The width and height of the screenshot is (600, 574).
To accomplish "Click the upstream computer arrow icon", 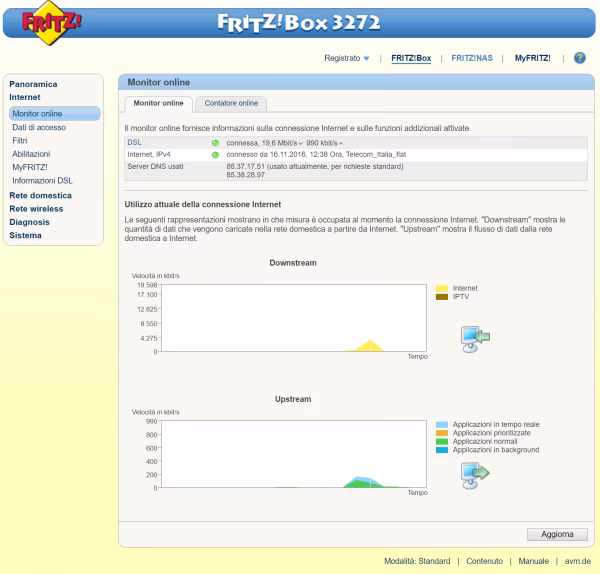I will point(475,475).
